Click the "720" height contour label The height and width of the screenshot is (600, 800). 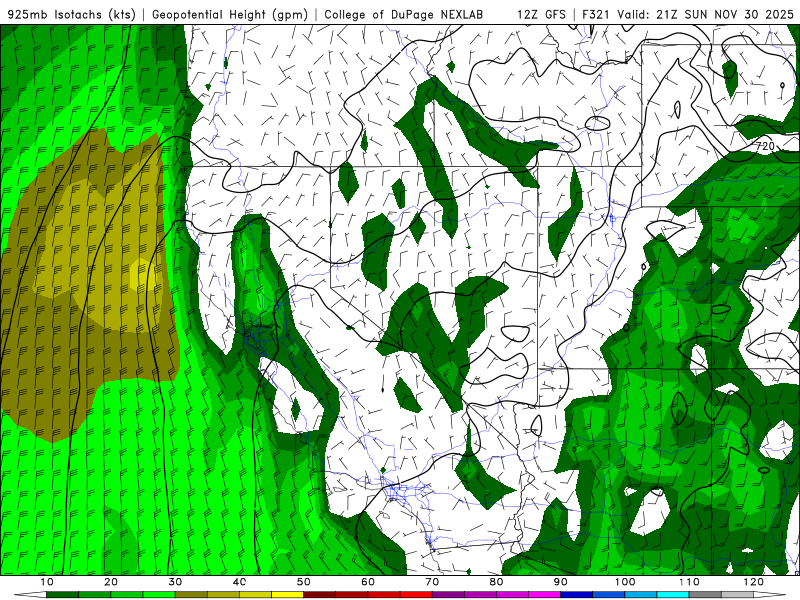(765, 146)
